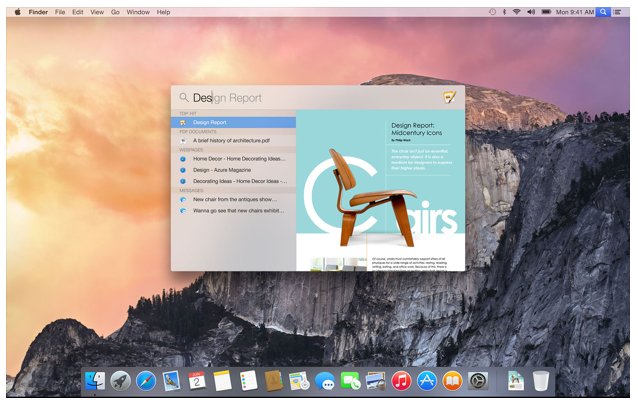The image size is (638, 405).
Task: Open the Wi-Fi status menu
Action: (x=517, y=12)
